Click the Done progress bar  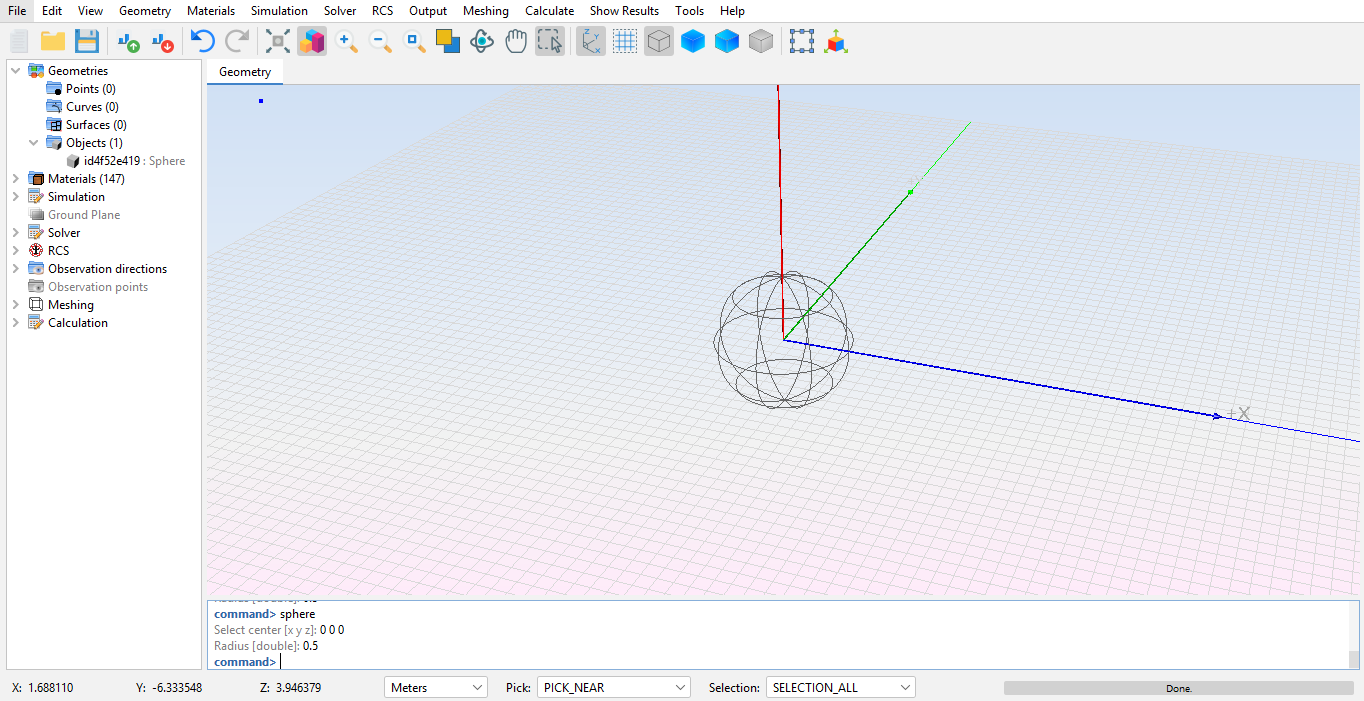point(1178,688)
